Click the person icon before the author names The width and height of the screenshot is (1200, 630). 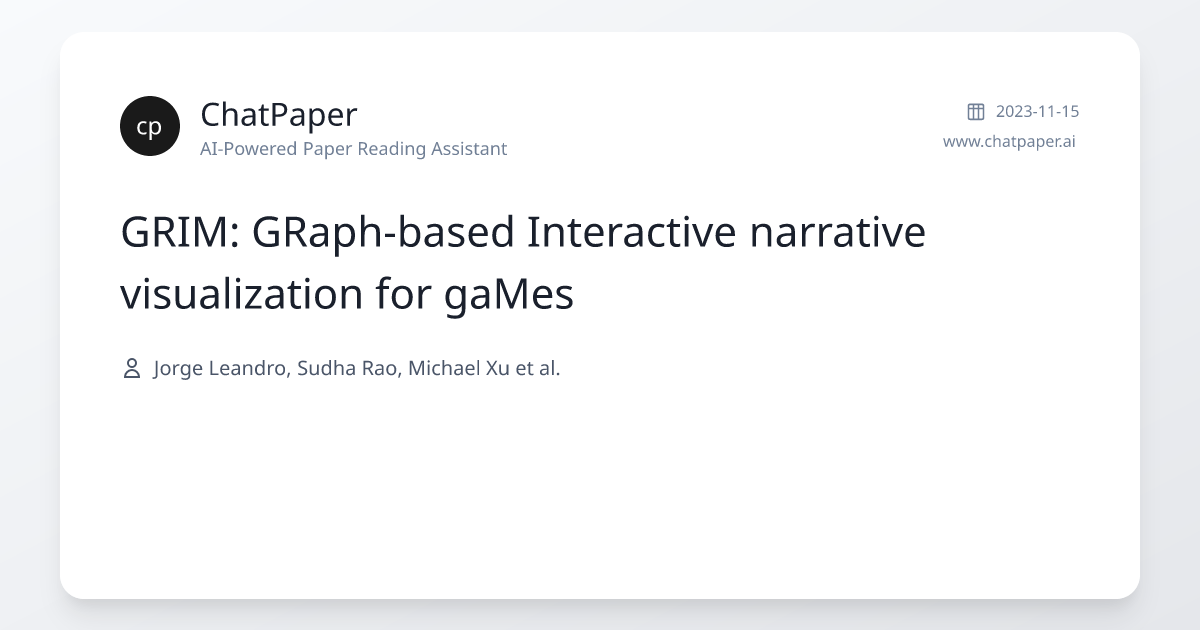(x=131, y=368)
